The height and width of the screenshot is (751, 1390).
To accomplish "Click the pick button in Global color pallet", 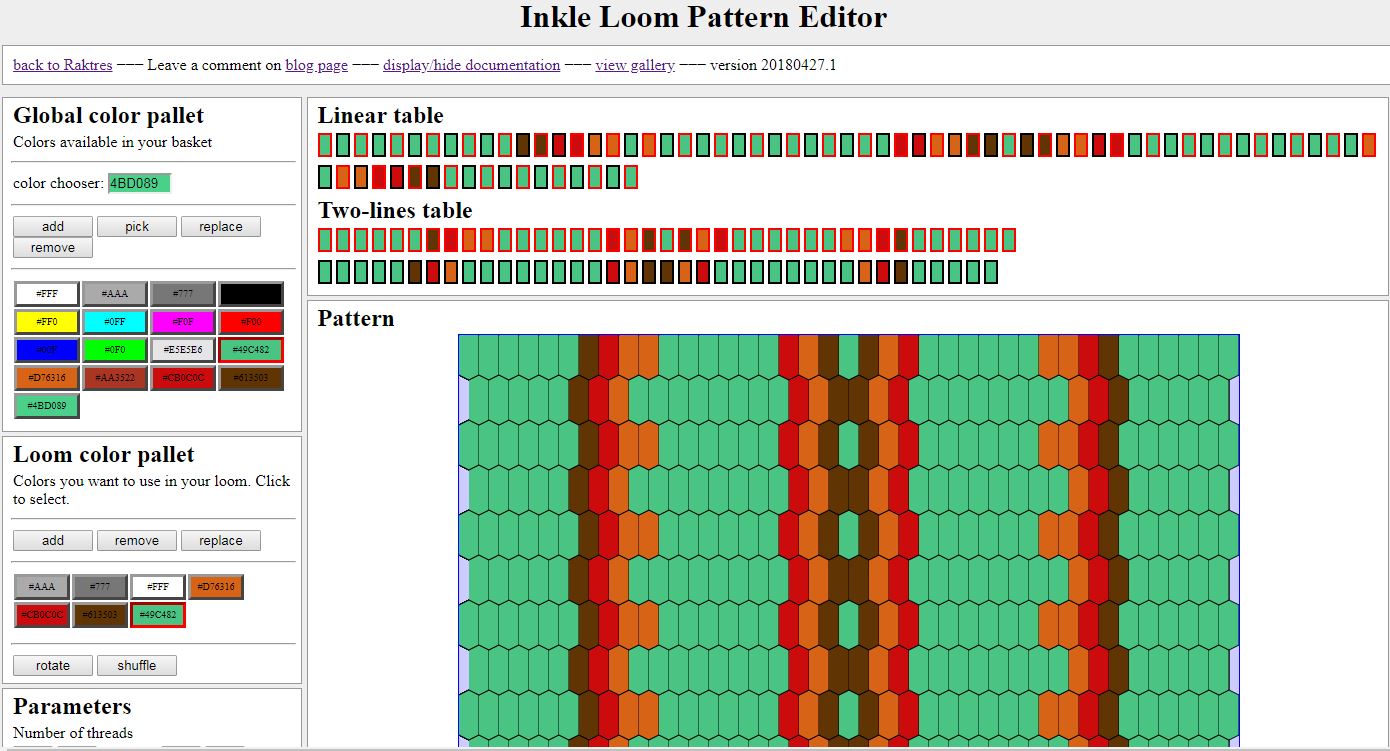I will coord(137,226).
